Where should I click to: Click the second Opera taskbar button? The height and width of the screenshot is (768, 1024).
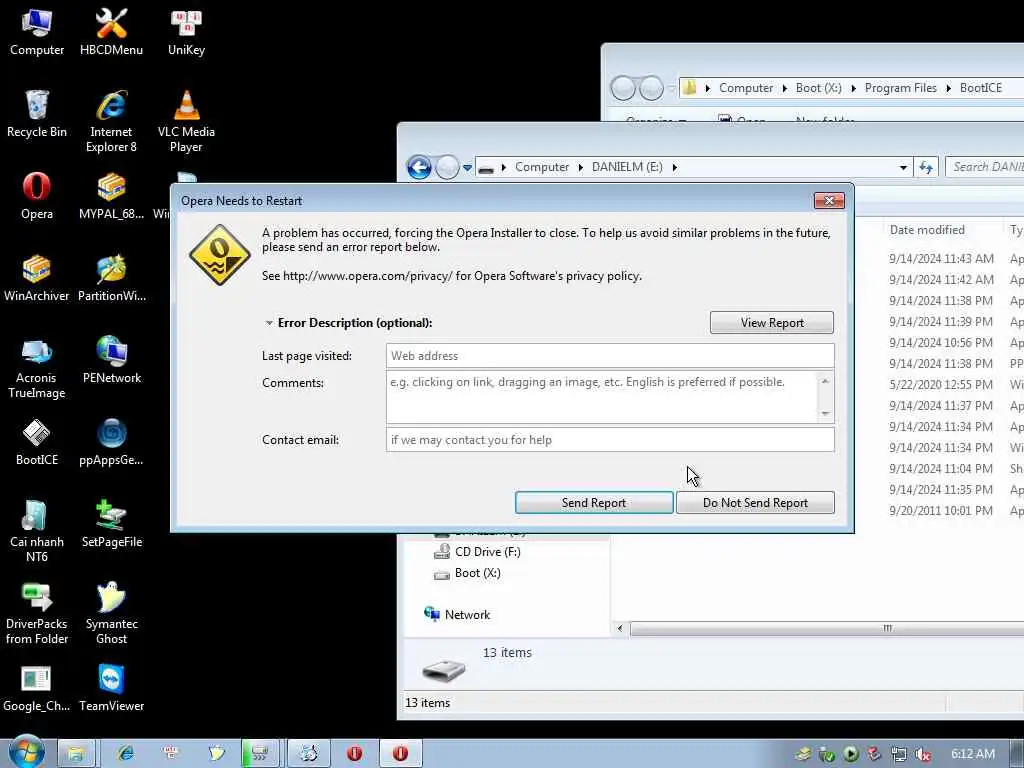click(x=400, y=754)
